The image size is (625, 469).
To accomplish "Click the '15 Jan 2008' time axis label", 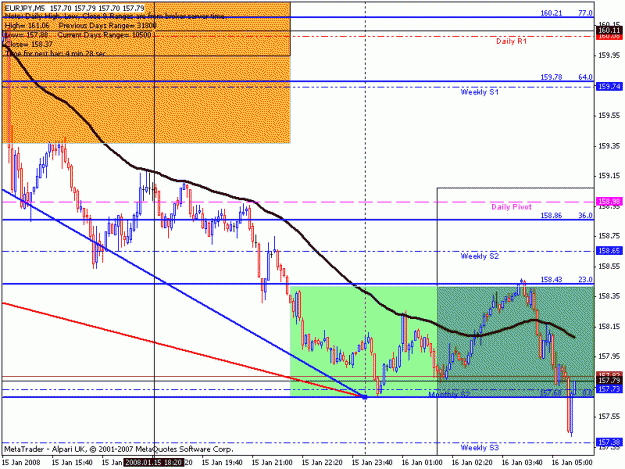I will 21,463.
